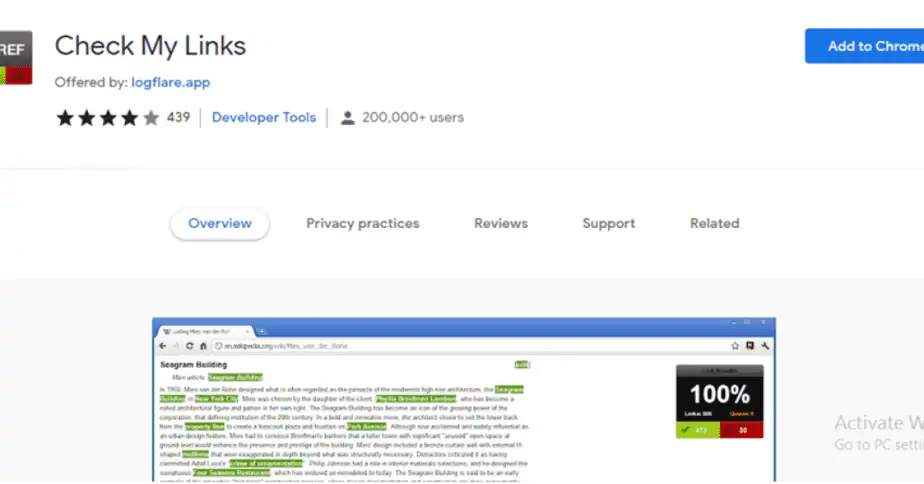Go to the Support tab

(x=608, y=224)
